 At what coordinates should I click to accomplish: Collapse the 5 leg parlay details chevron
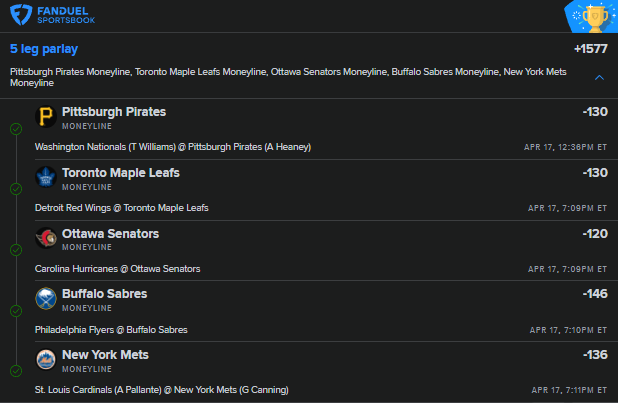599,77
